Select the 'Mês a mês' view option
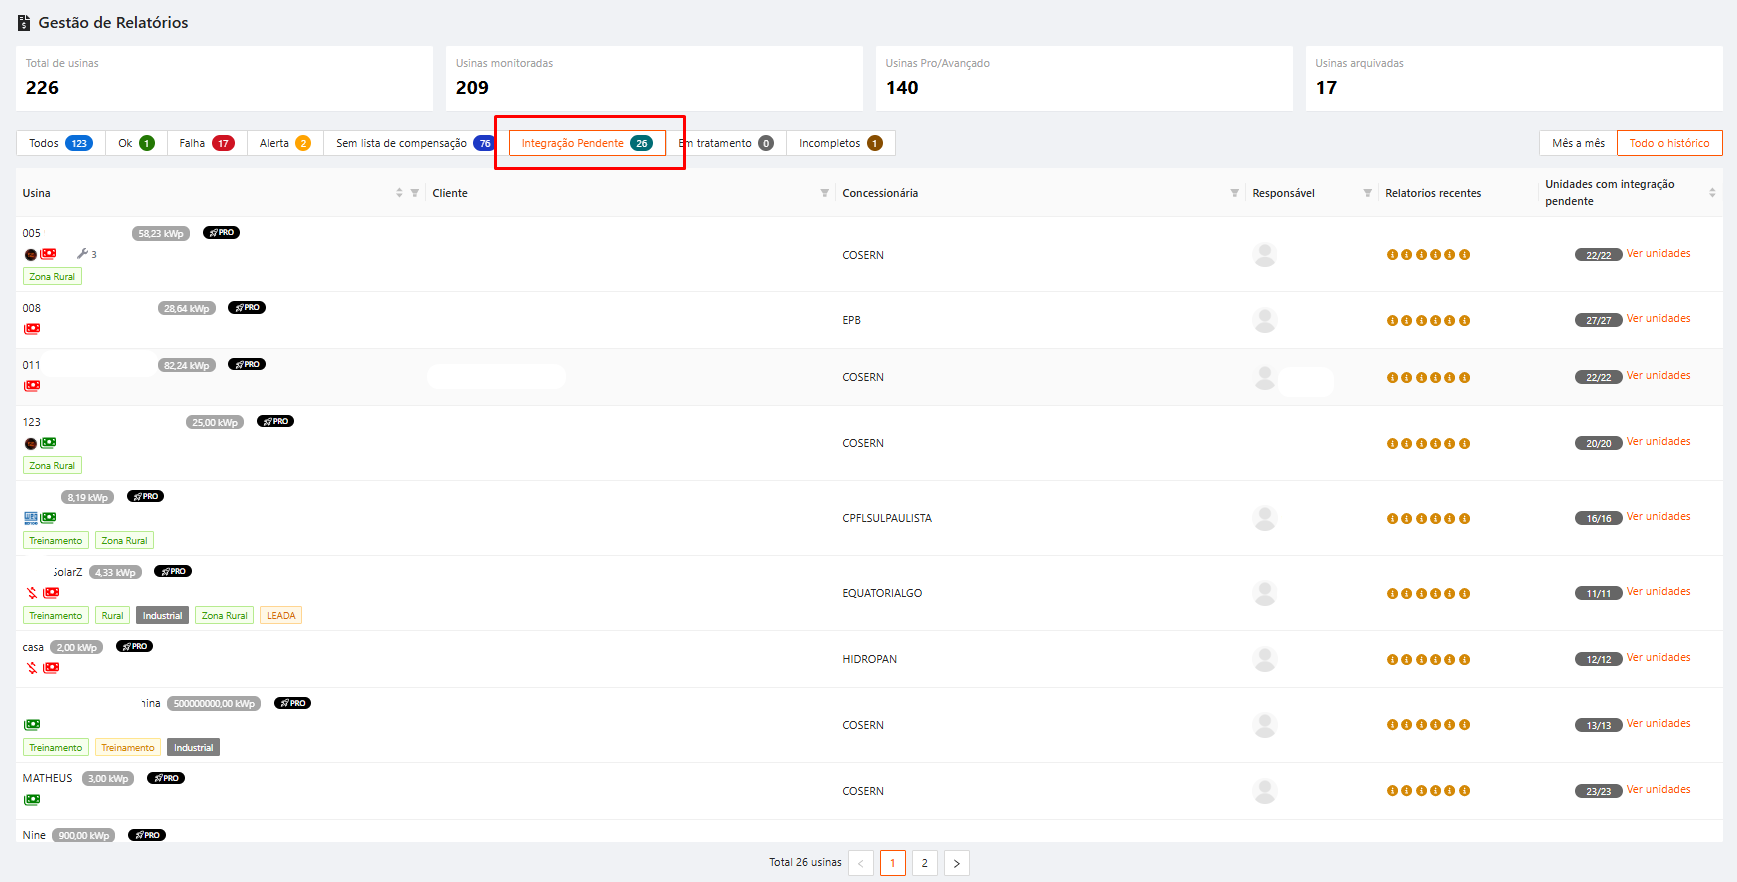 1578,143
